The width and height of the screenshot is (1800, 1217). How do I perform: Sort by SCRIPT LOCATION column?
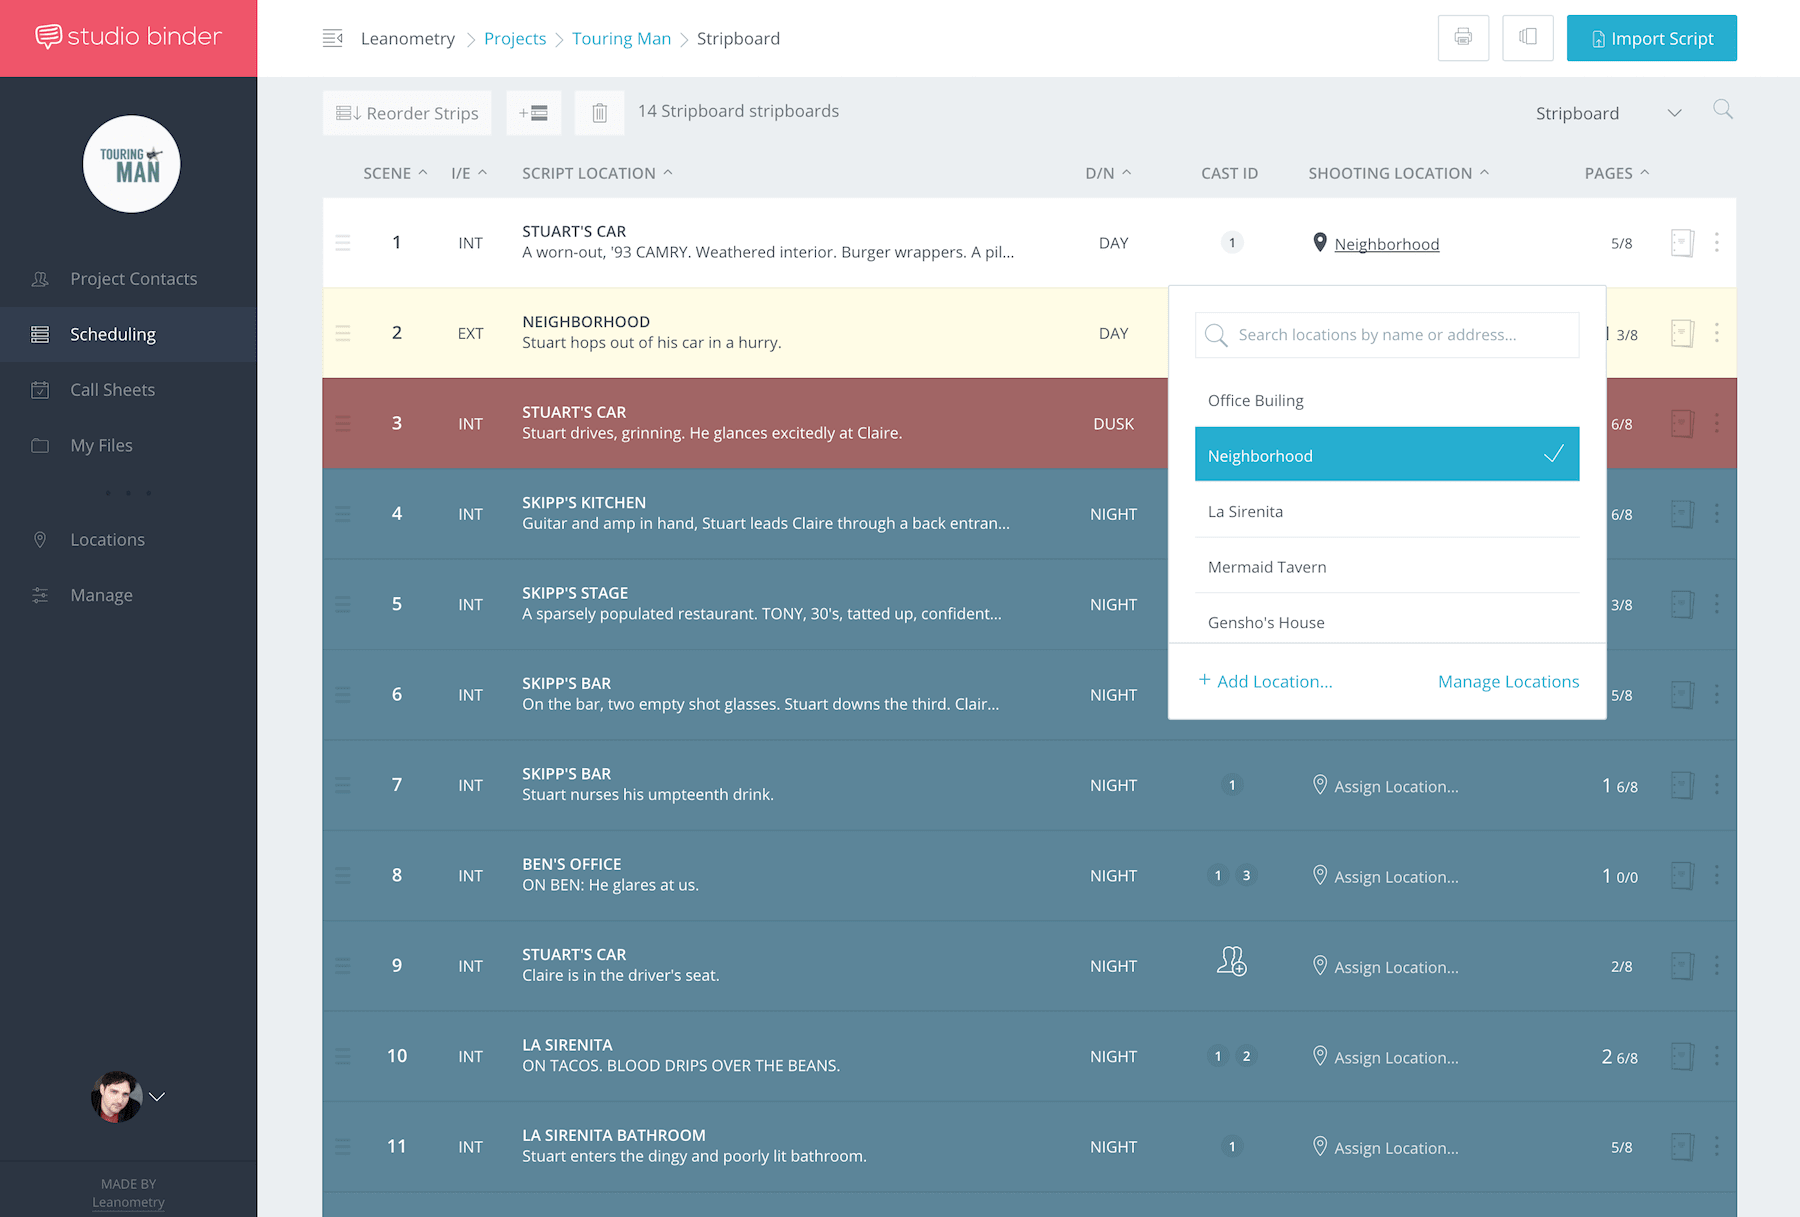click(597, 173)
